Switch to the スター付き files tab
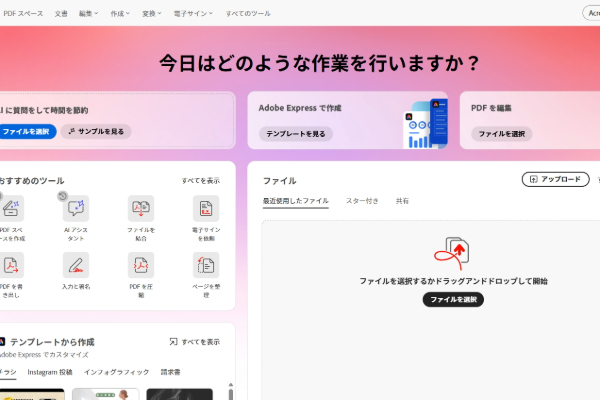The height and width of the screenshot is (400, 600). (362, 201)
